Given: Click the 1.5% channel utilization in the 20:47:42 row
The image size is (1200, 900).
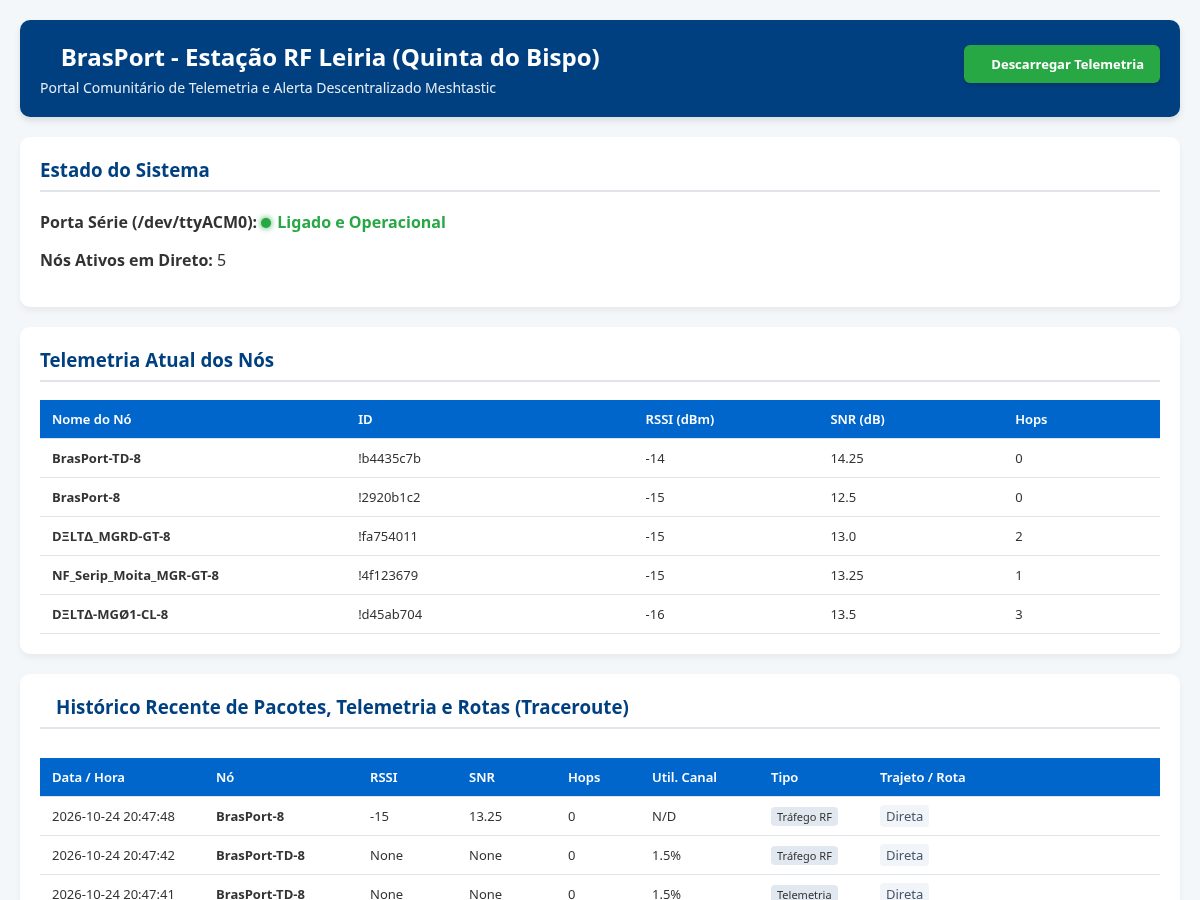Looking at the screenshot, I should pyautogui.click(x=666, y=855).
